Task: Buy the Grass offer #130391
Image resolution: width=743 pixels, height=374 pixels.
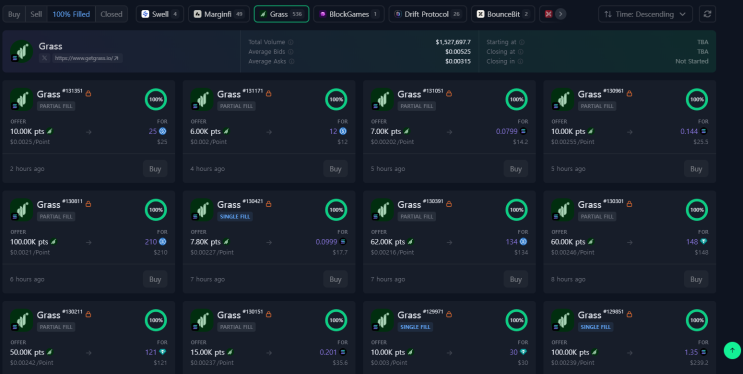Action: click(x=516, y=279)
